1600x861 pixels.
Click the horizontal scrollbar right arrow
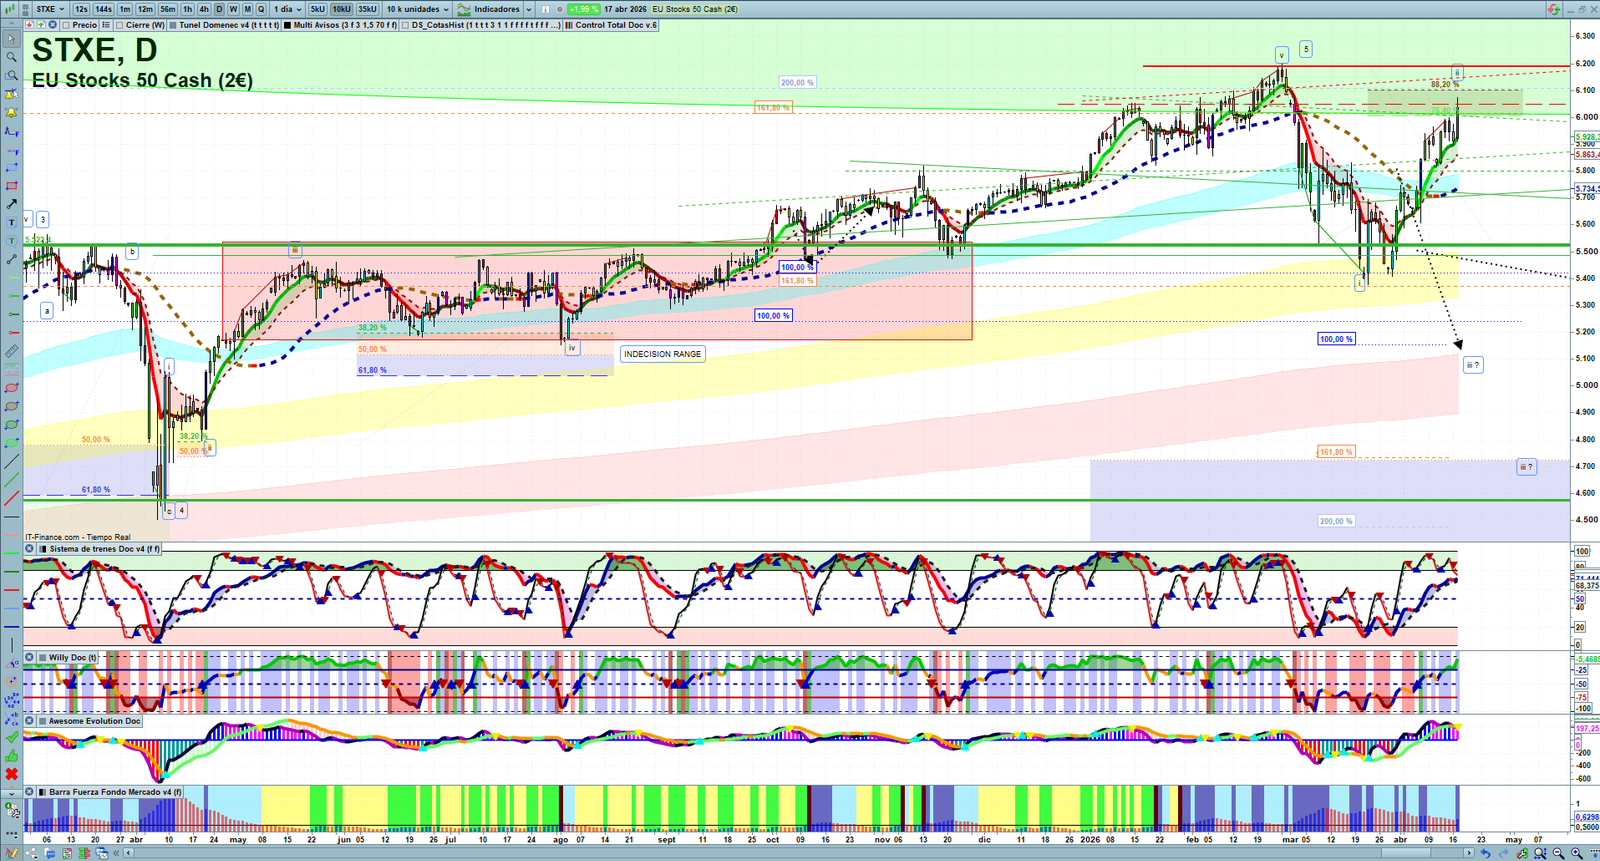1469,853
